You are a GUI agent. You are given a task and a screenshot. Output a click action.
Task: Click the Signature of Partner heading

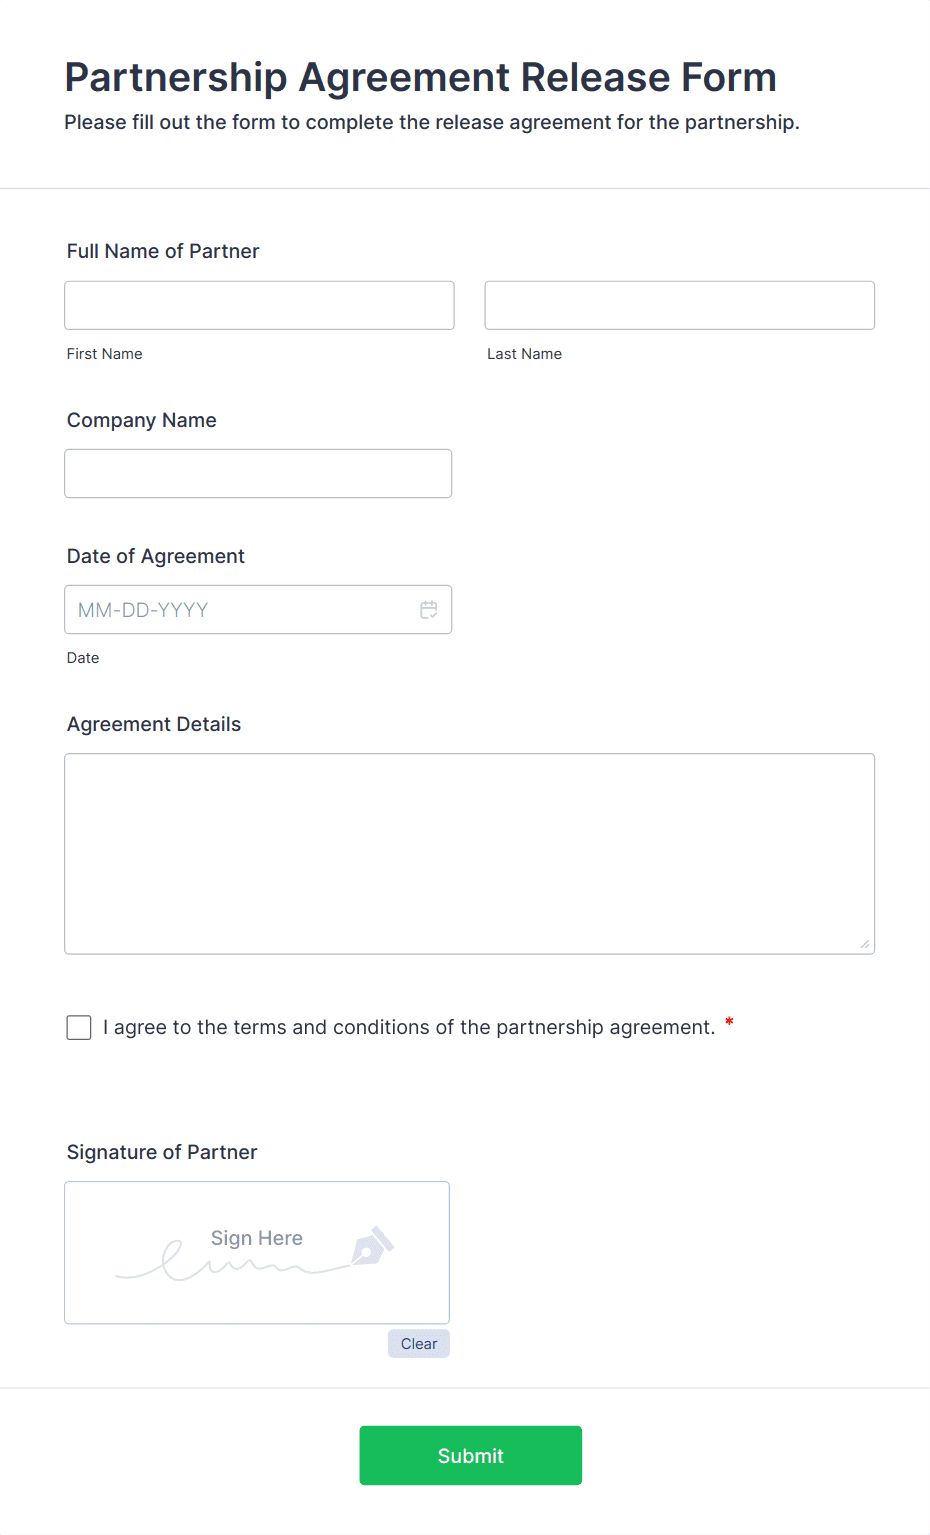[162, 1152]
